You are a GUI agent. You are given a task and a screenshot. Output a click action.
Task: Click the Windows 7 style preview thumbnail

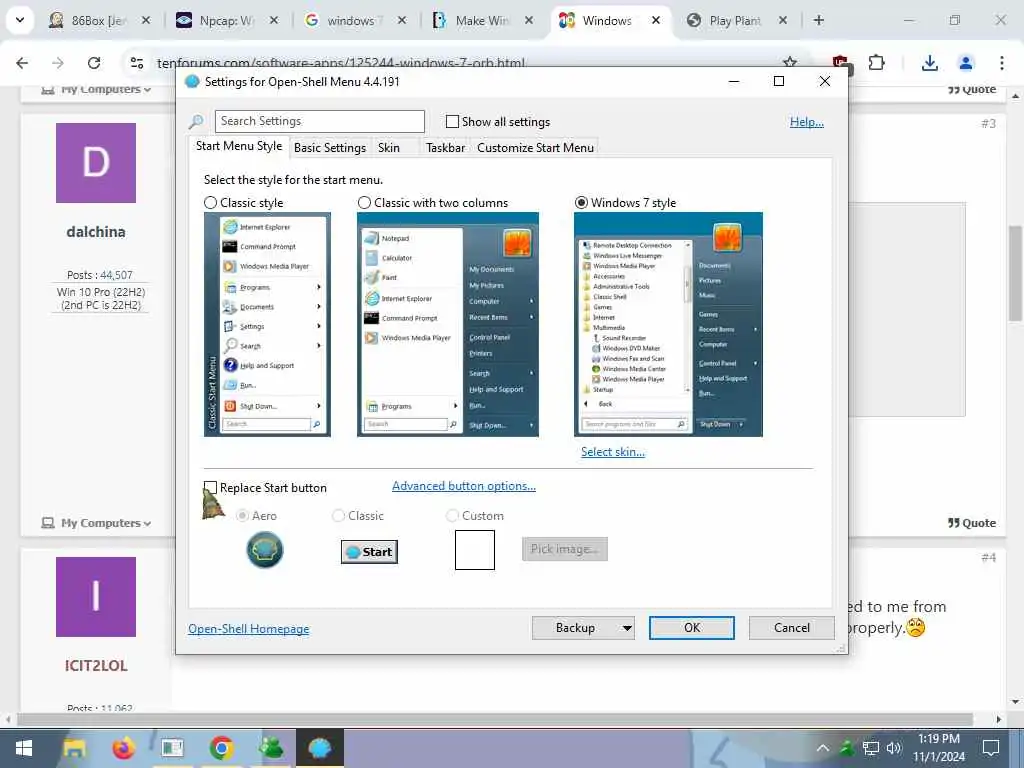pos(668,325)
